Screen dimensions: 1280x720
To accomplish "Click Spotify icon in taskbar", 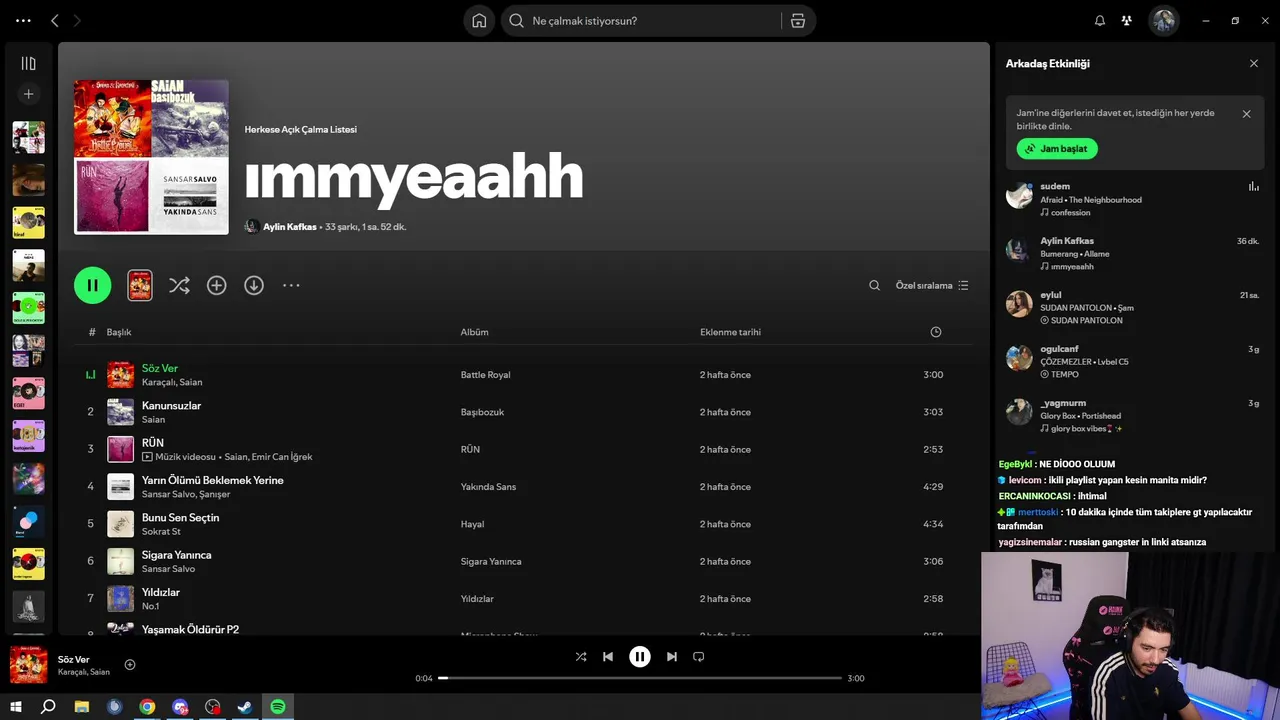I will click(278, 707).
